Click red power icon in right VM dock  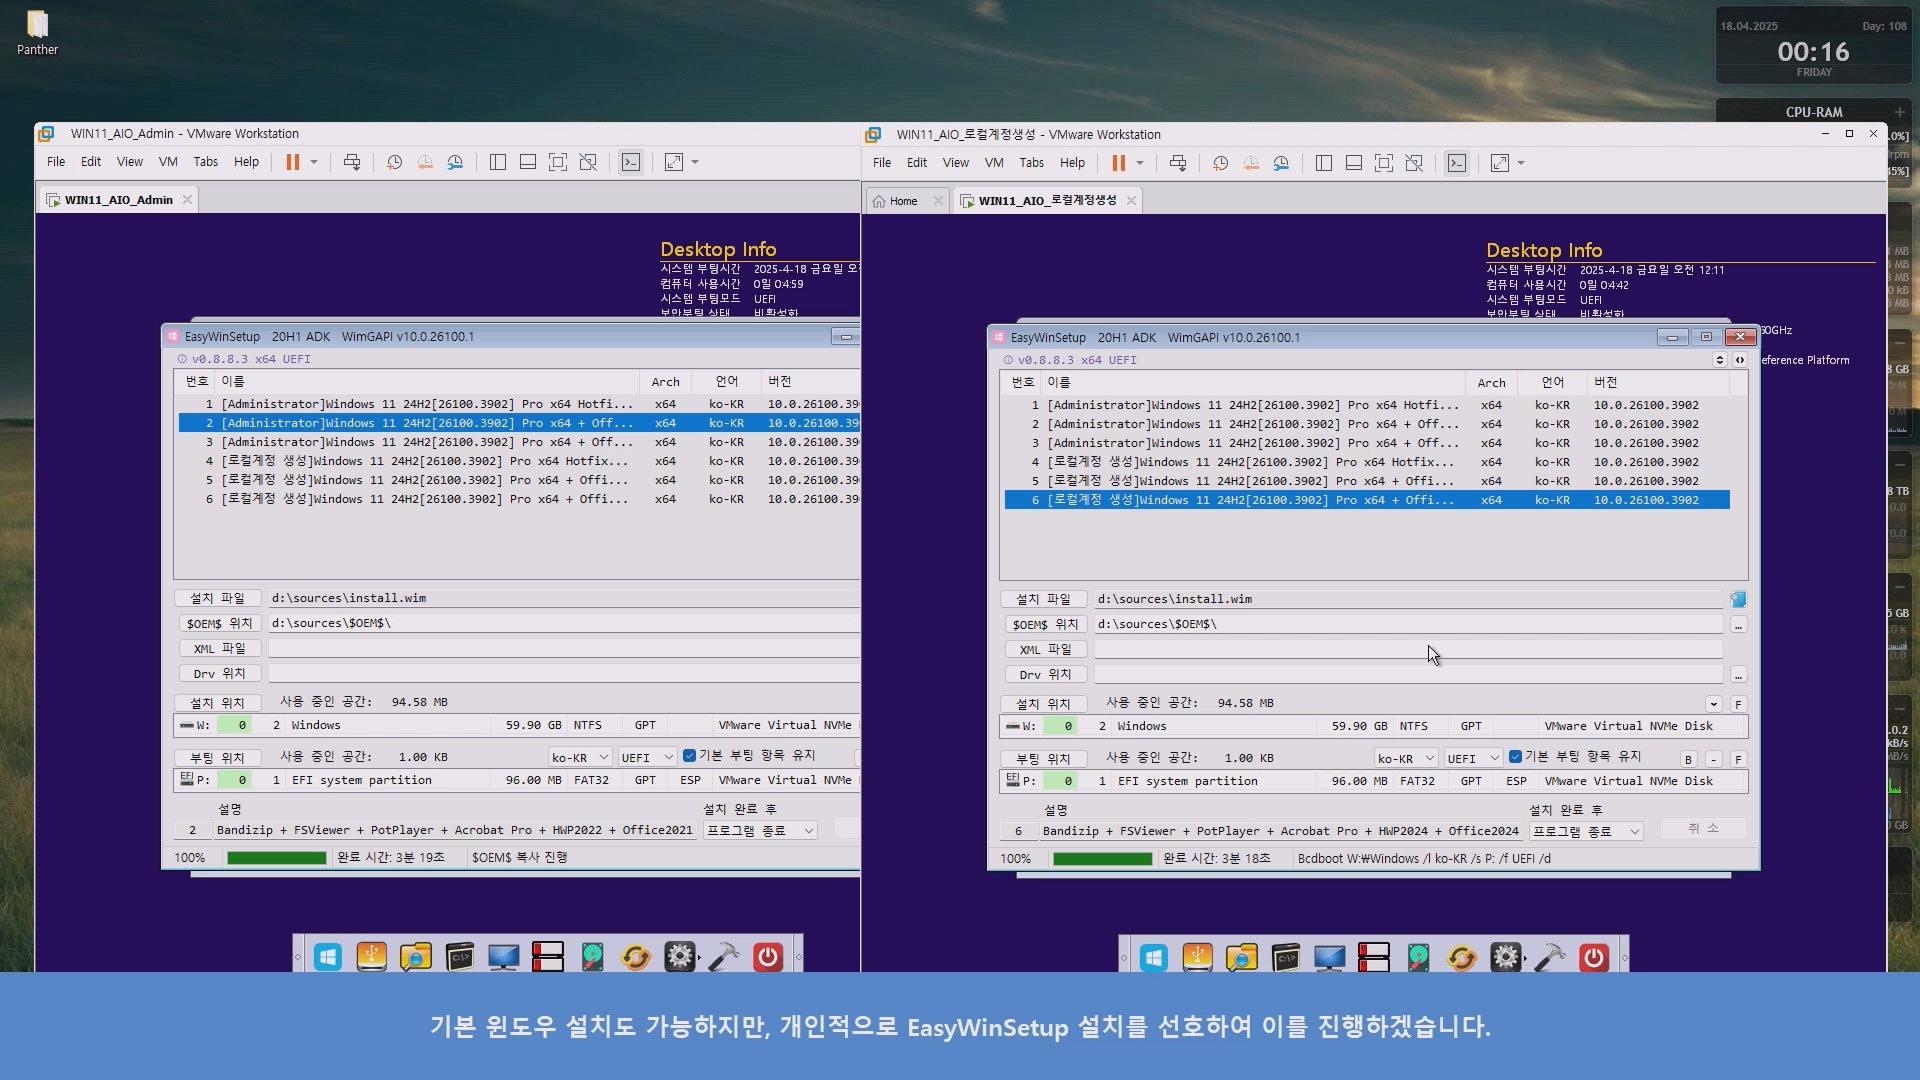point(1593,958)
